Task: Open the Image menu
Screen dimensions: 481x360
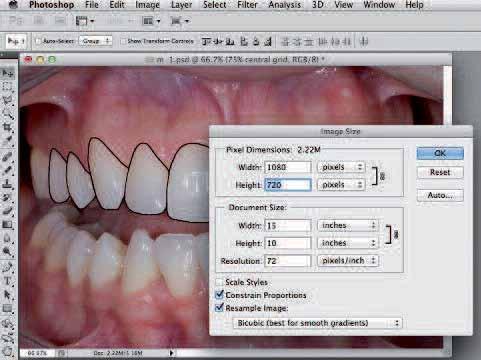Action: coord(147,5)
